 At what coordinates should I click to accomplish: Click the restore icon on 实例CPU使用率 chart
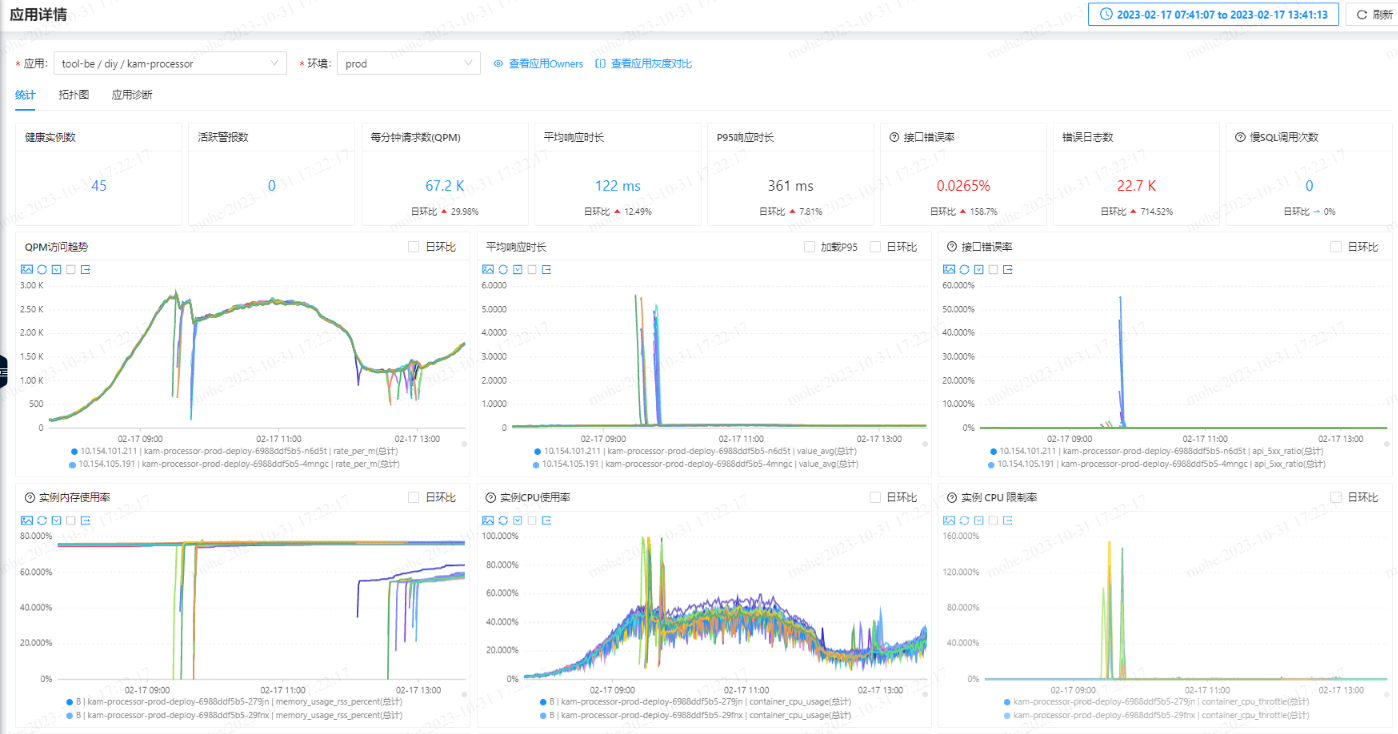tap(503, 520)
